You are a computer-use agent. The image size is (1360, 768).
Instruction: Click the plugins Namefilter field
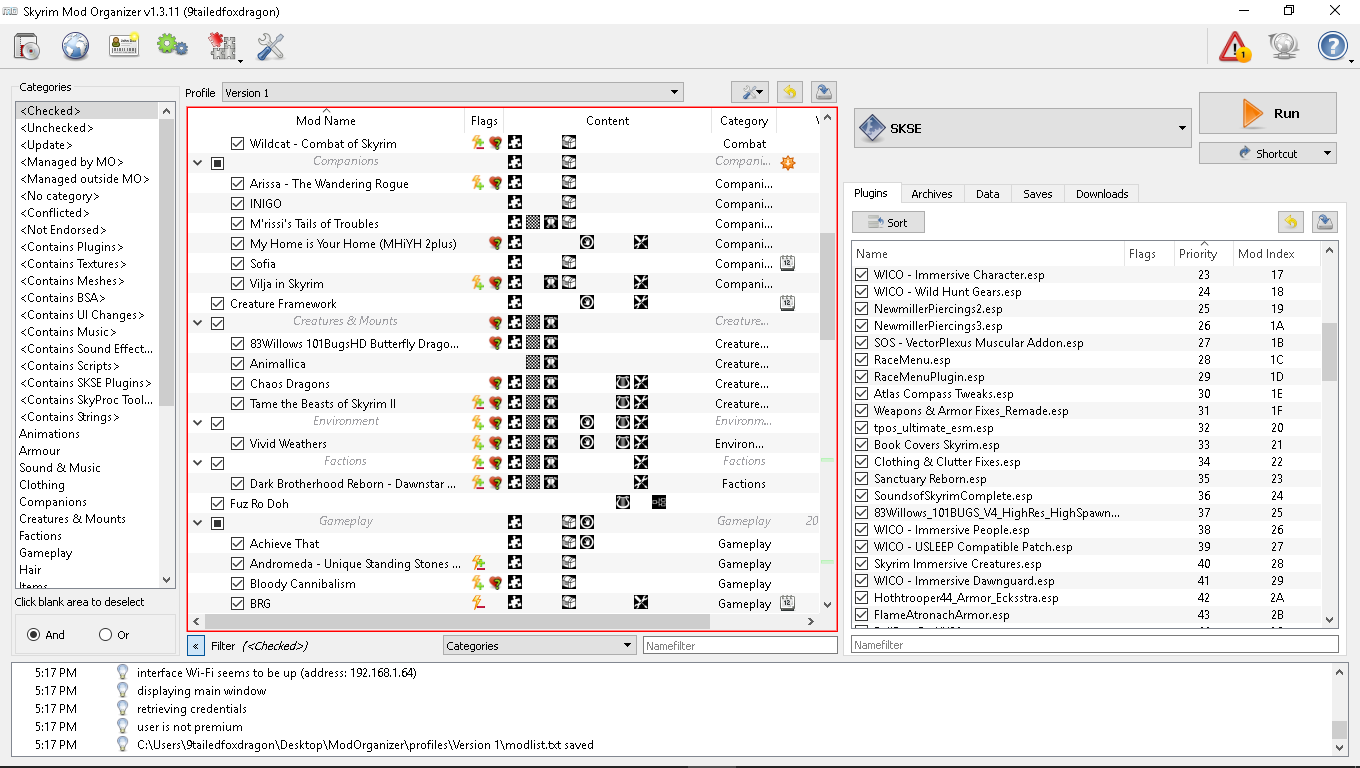pos(1094,645)
